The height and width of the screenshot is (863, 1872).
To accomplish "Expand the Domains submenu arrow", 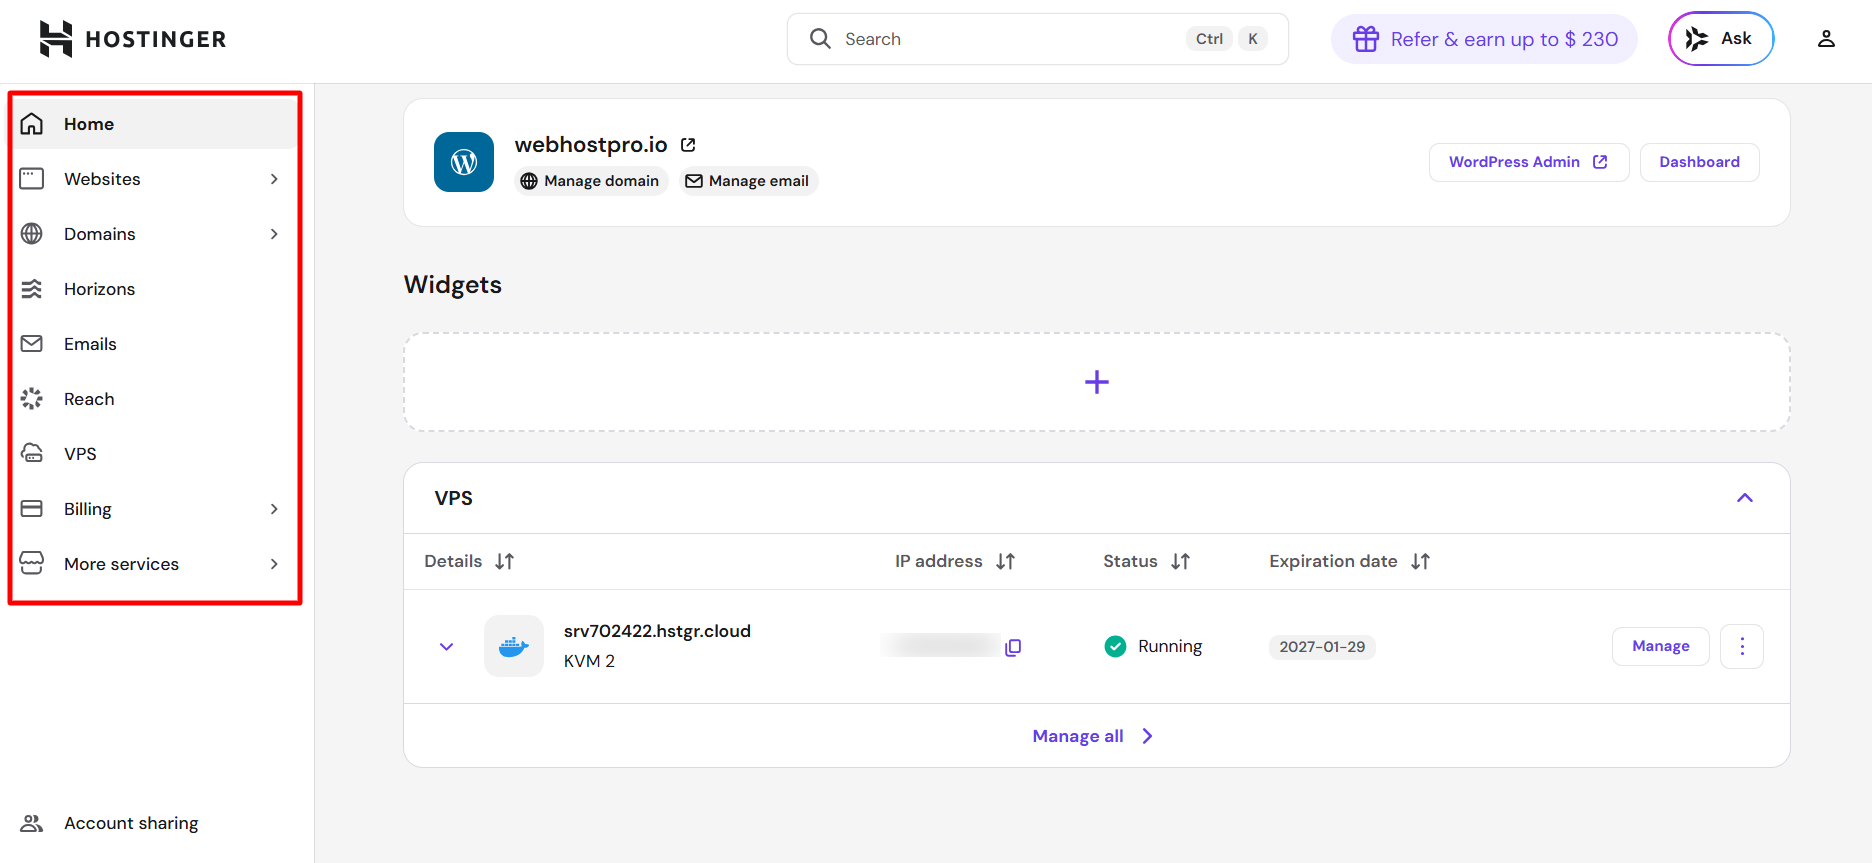I will pos(274,234).
